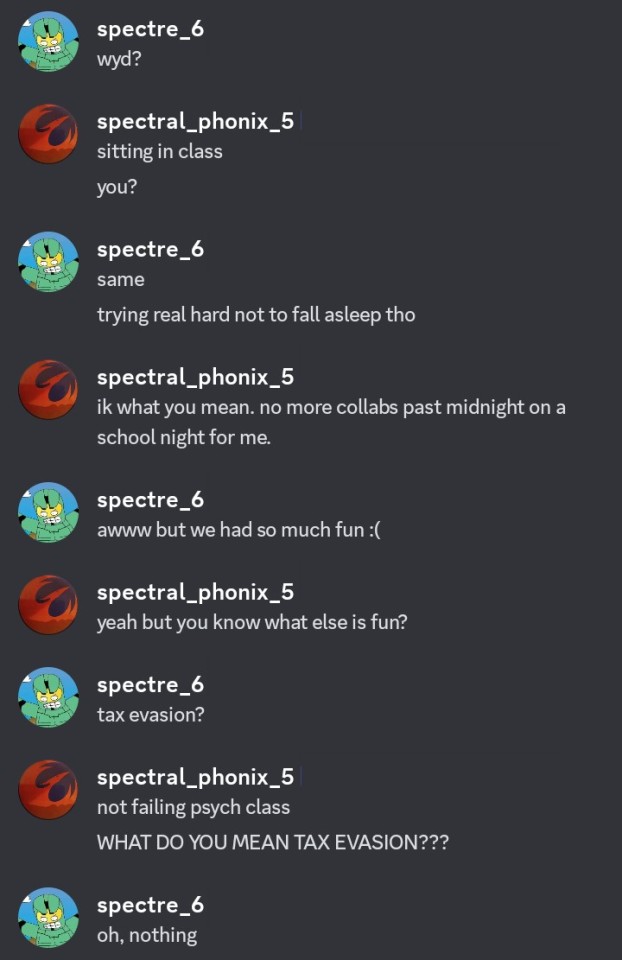Click spectre_6's avatar beside "oh, nothing"
622x960 pixels.
click(x=48, y=918)
